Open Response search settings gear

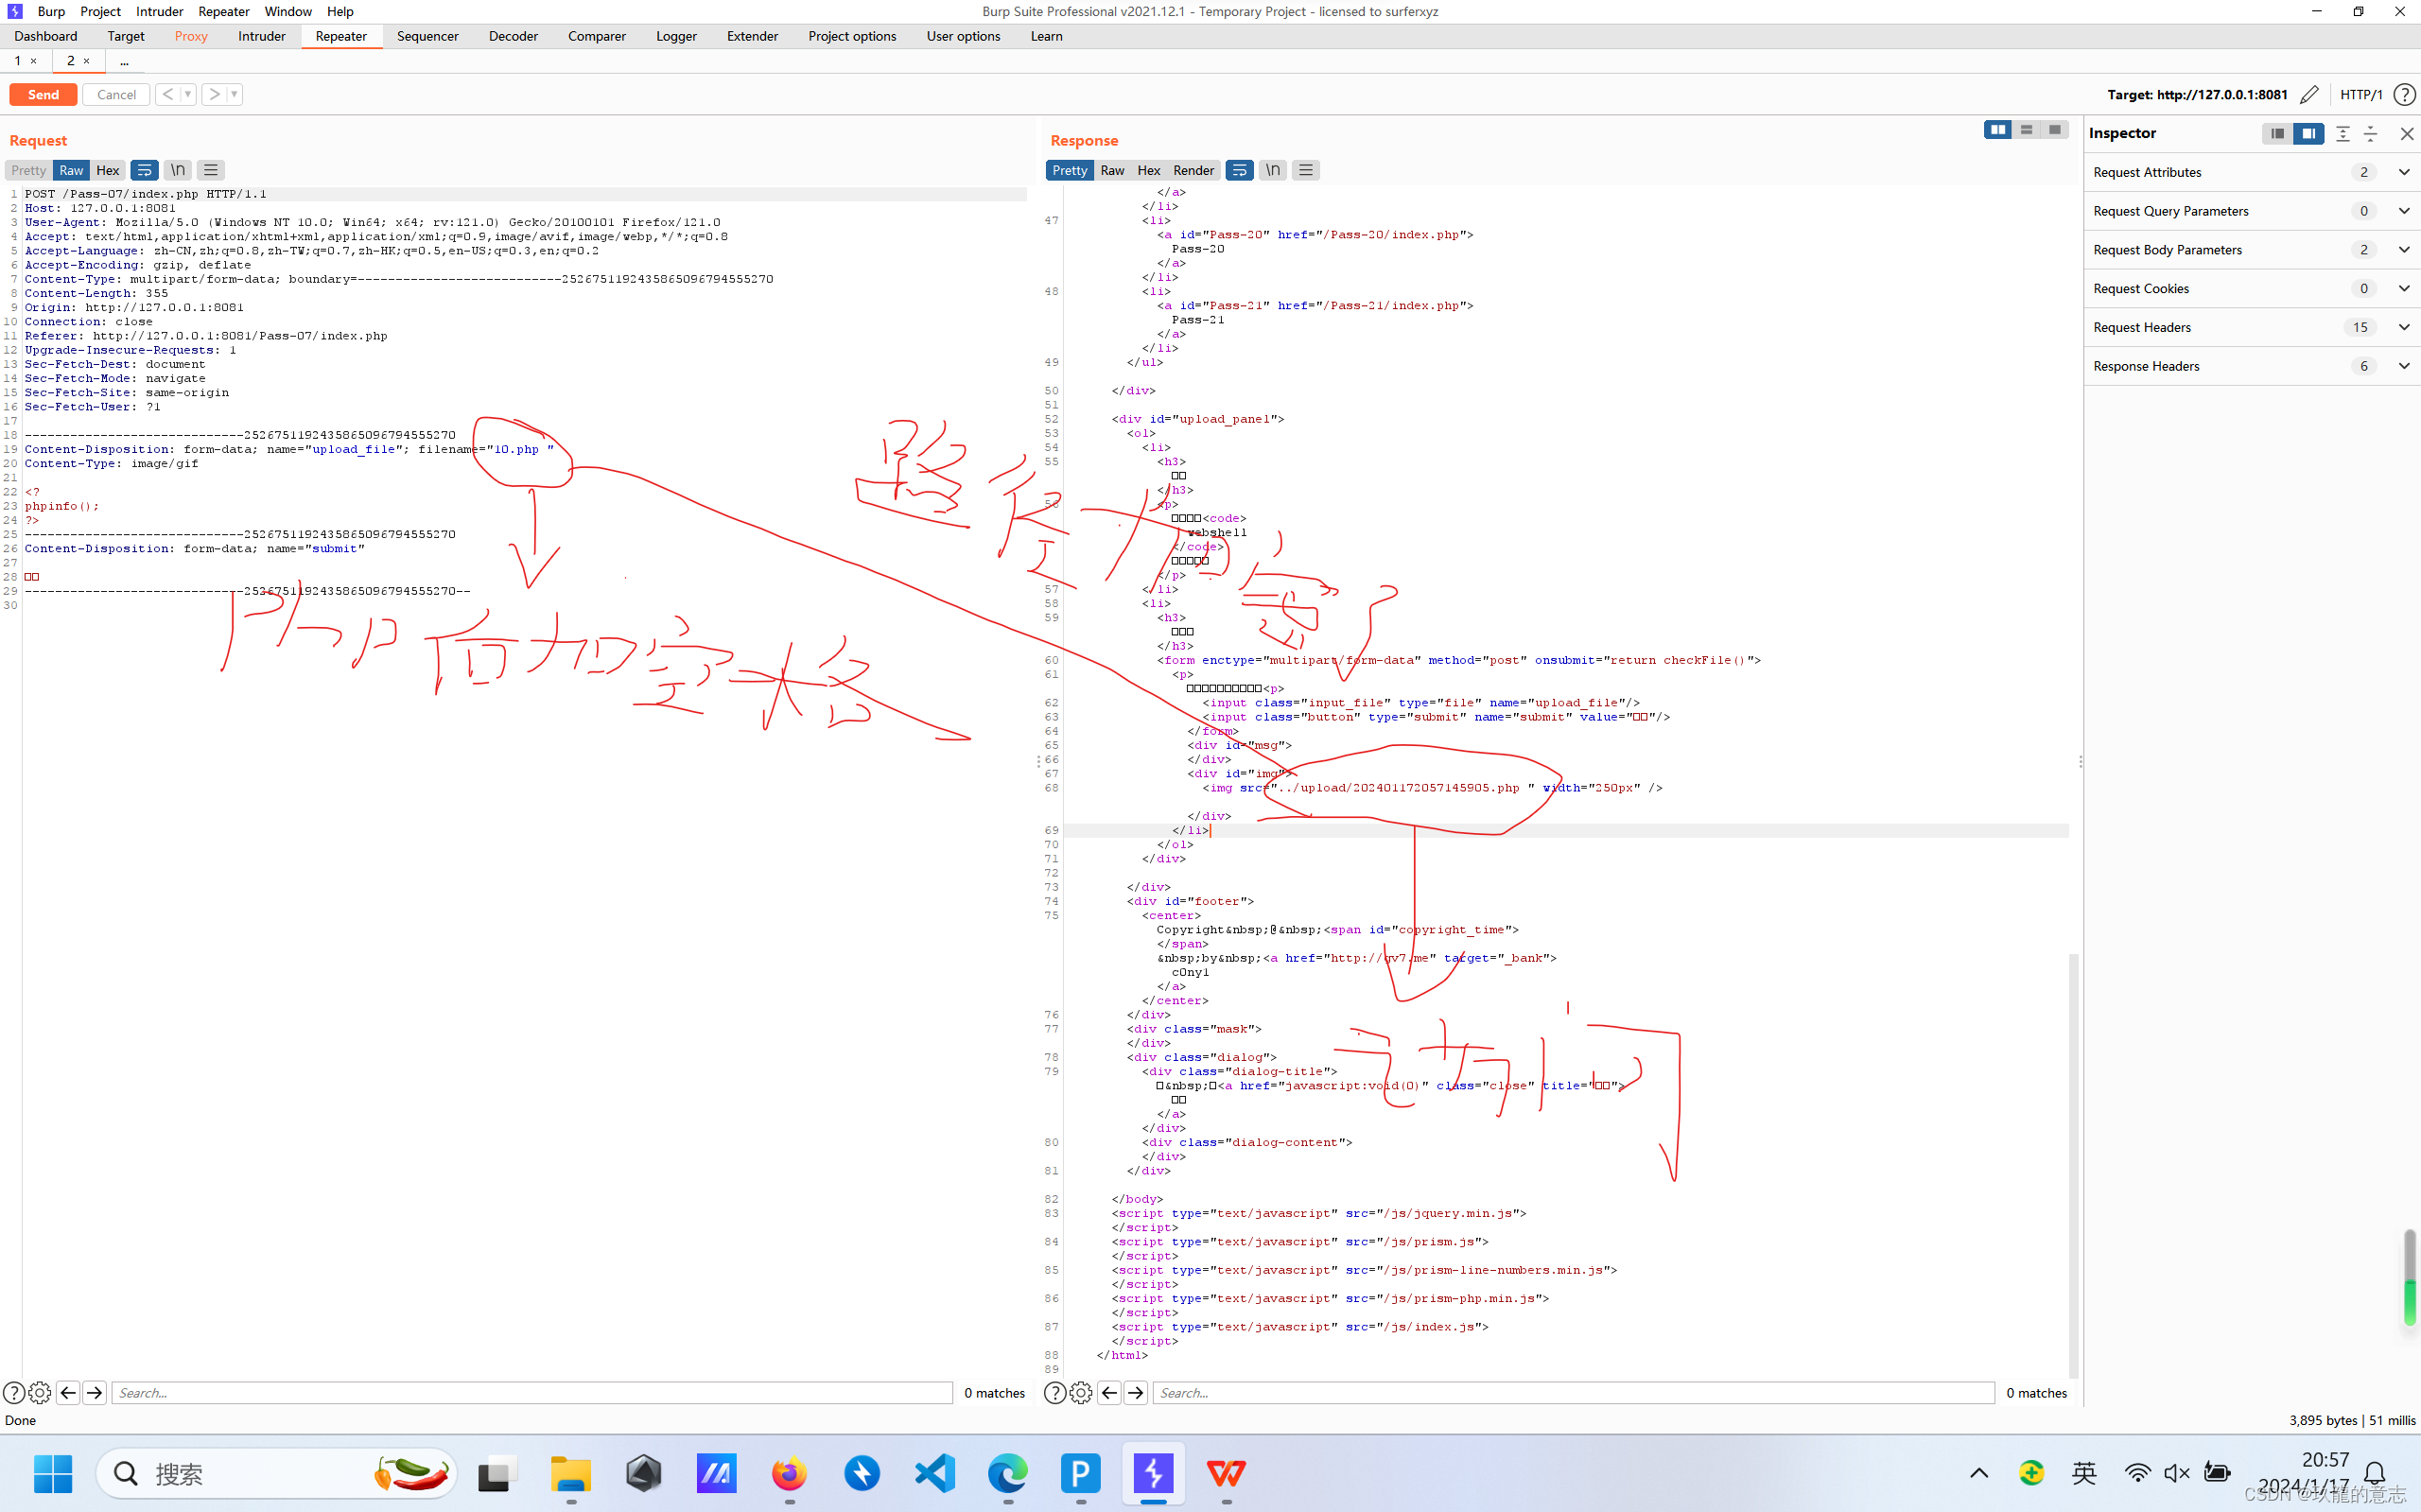[x=1081, y=1392]
